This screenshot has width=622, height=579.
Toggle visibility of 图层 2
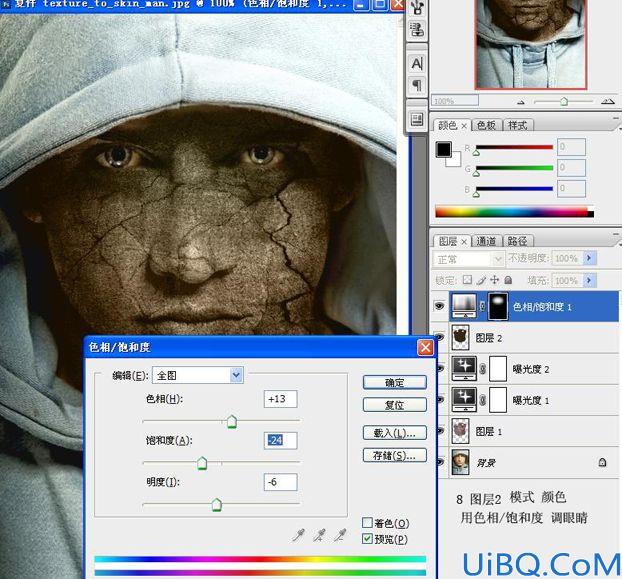coord(440,337)
